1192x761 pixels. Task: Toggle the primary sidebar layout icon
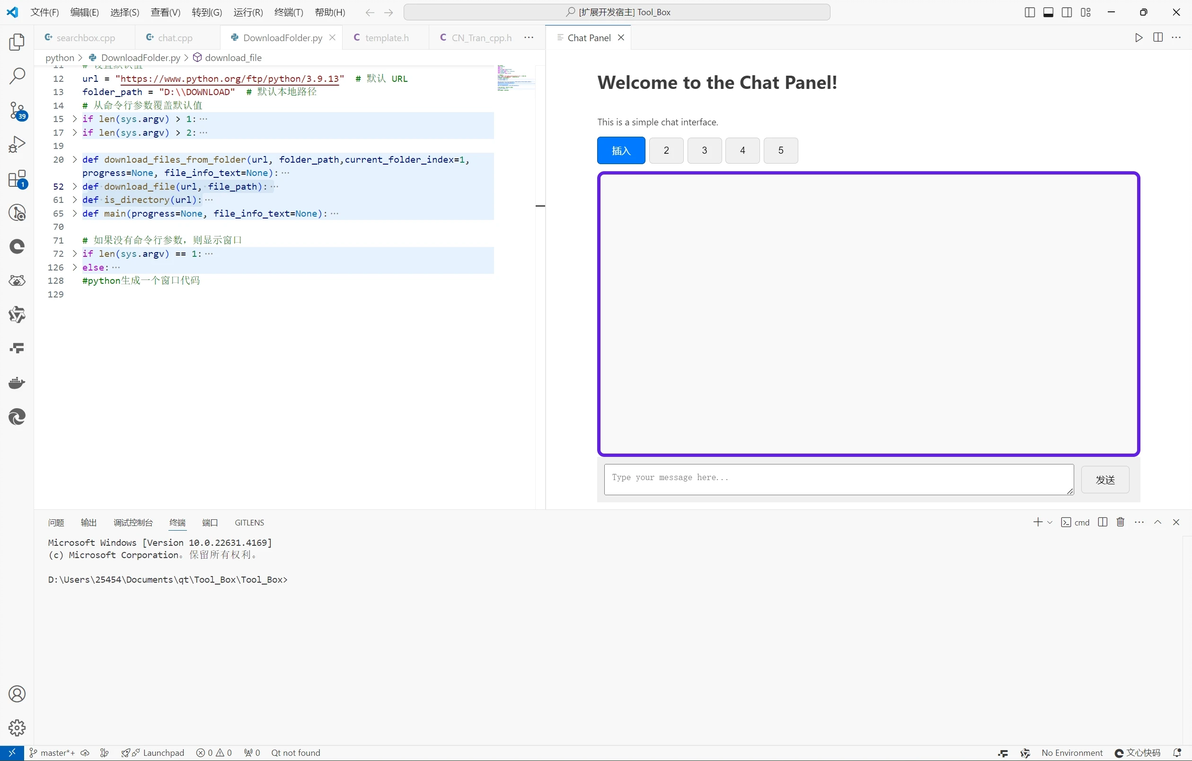[1029, 12]
